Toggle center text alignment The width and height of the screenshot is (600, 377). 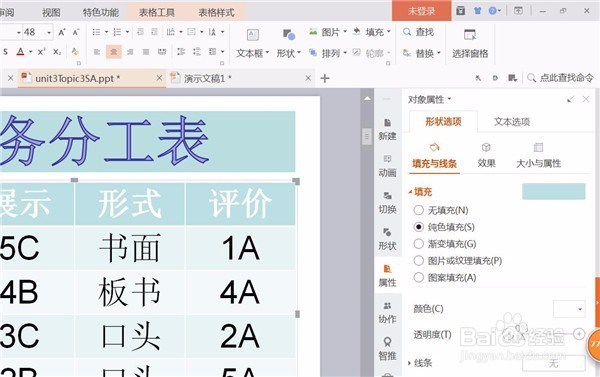(x=114, y=52)
